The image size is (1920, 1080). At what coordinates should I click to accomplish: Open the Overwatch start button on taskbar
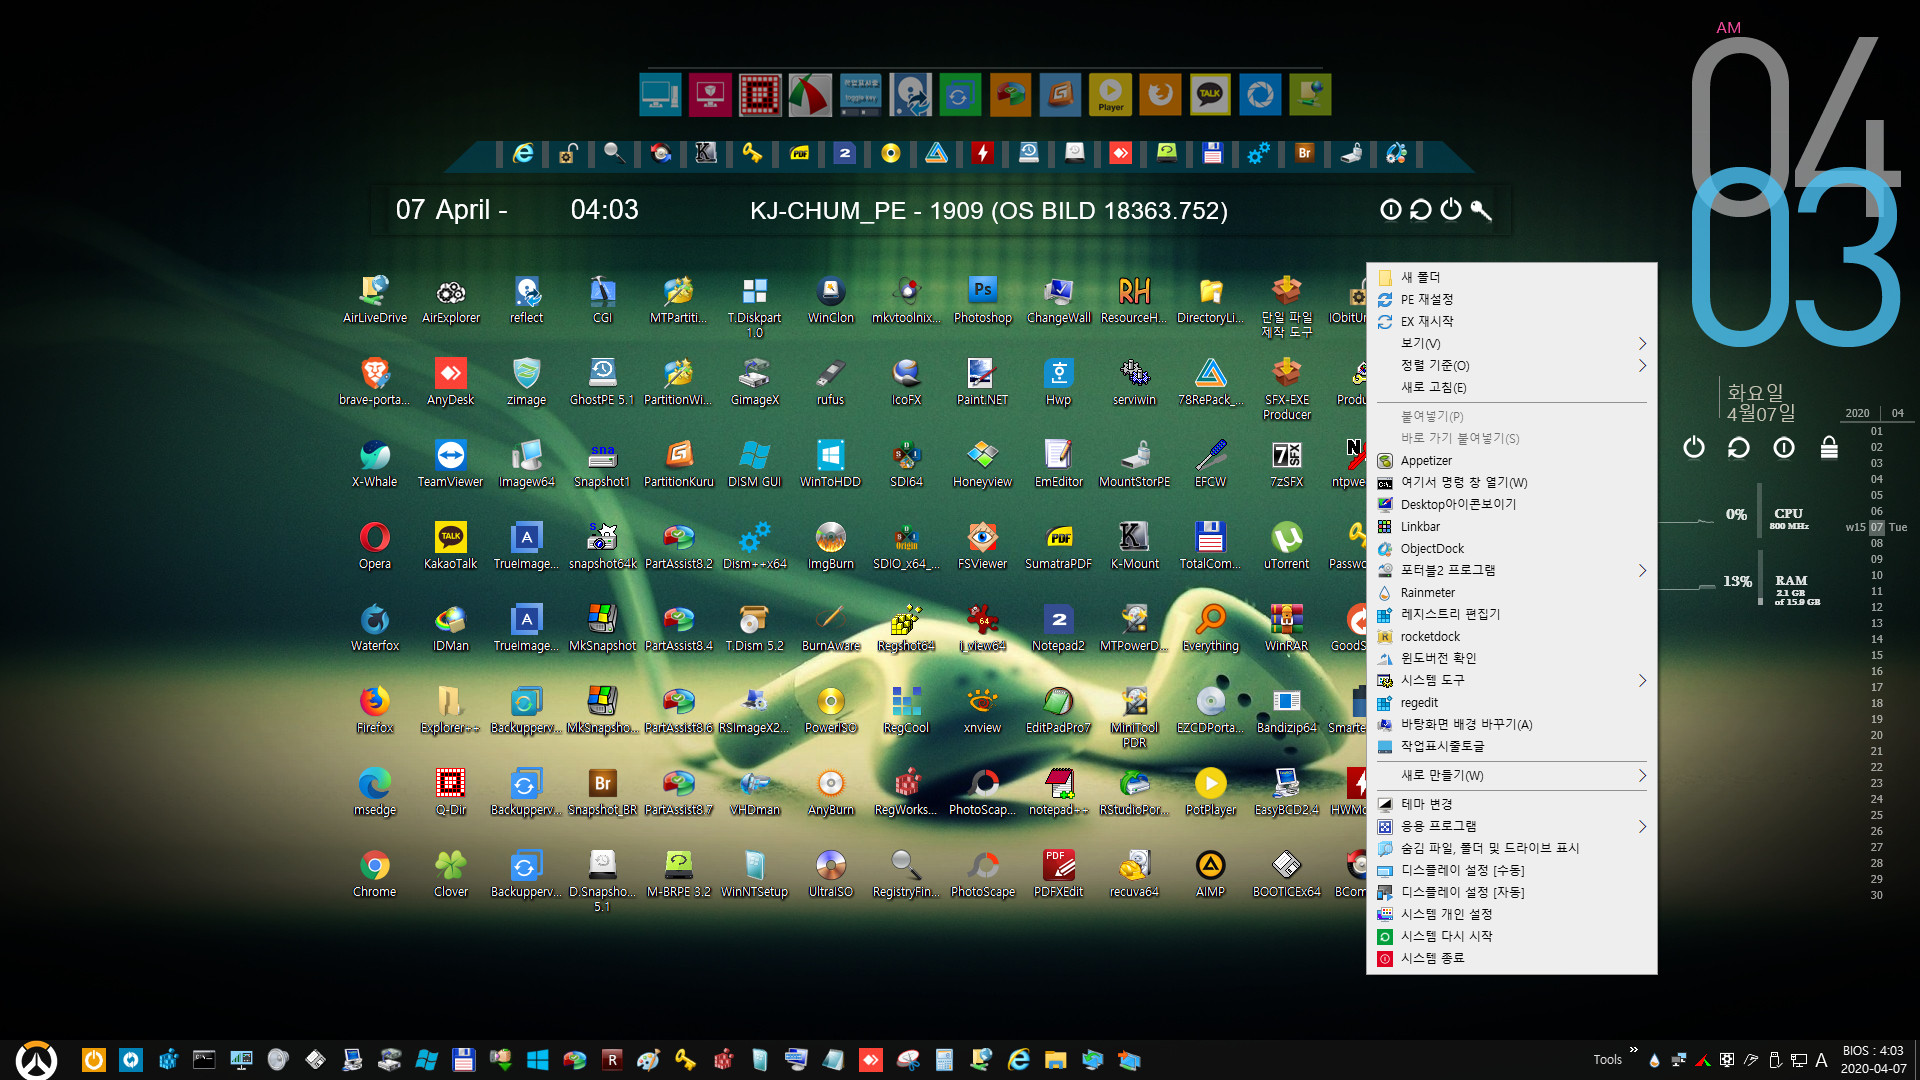point(36,1060)
